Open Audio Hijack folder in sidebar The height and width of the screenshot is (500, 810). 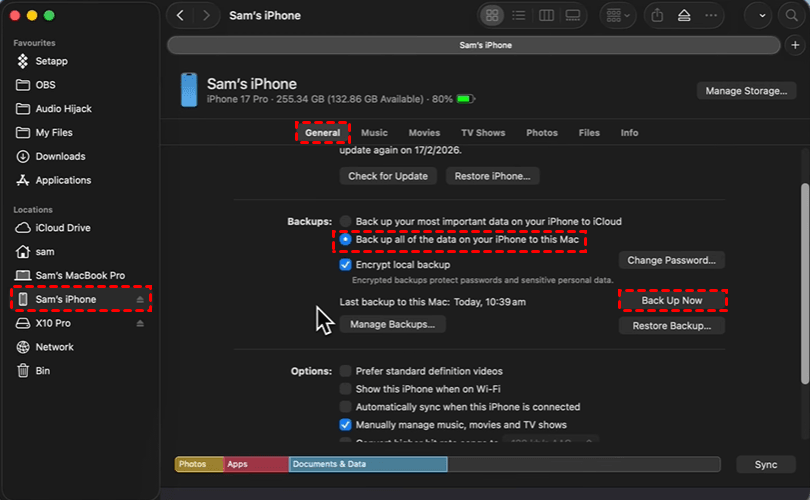point(63,108)
